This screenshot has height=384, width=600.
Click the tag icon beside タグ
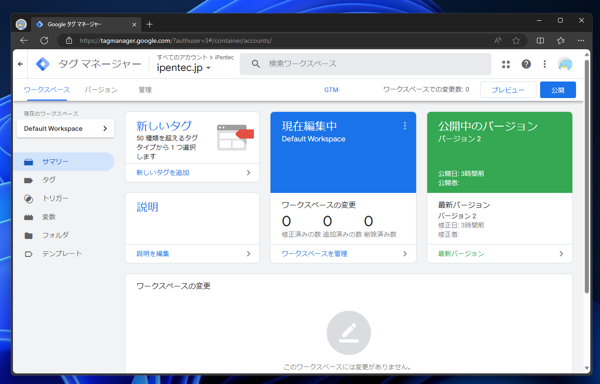pos(29,180)
